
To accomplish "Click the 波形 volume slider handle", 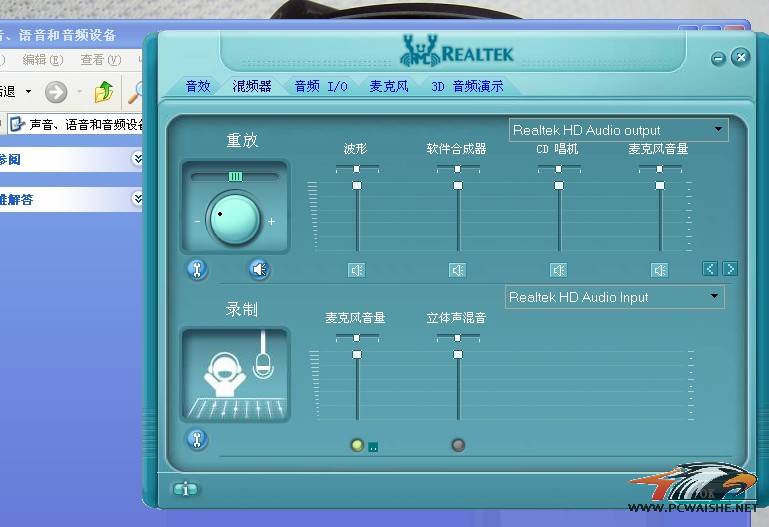I will [x=357, y=186].
